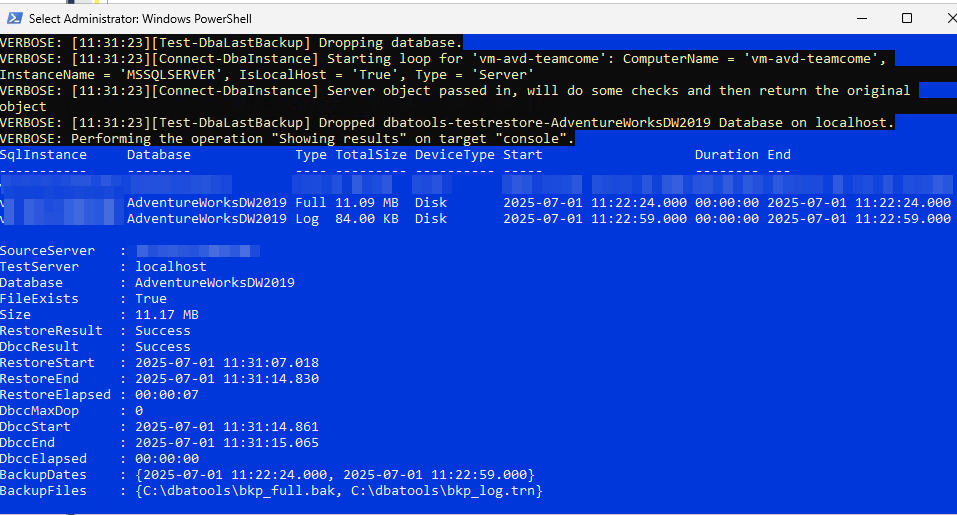Click the TestServer value 'localhost'
This screenshot has width=957, height=515.
pyautogui.click(x=171, y=267)
